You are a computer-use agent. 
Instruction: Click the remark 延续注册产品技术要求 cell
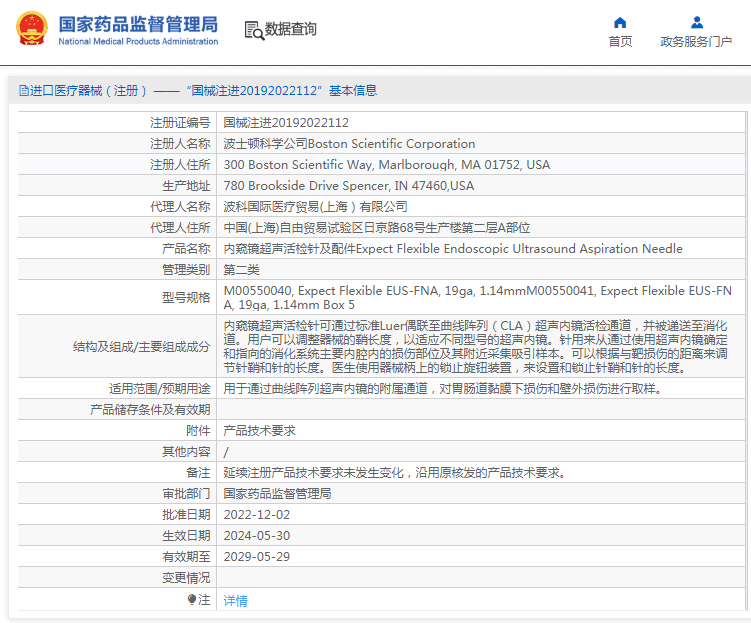481,473
